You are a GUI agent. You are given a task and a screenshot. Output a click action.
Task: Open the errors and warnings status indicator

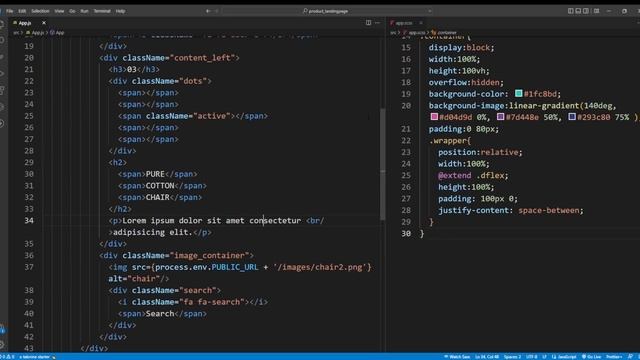click(x=7, y=357)
